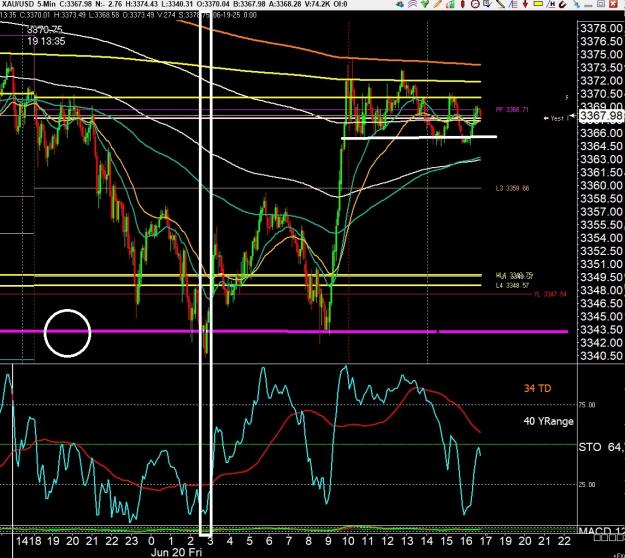
Task: Click the L4 3348.57 level label
Action: coord(514,285)
